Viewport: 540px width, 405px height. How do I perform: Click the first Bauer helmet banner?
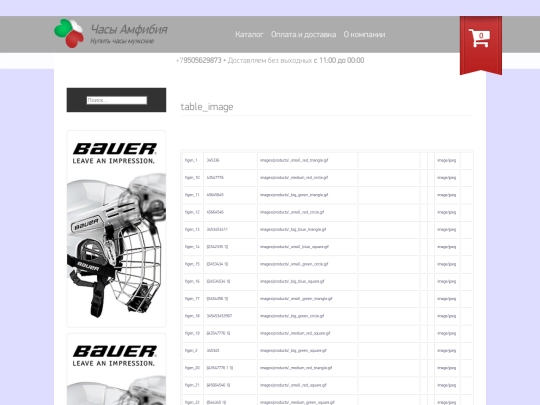coord(116,229)
